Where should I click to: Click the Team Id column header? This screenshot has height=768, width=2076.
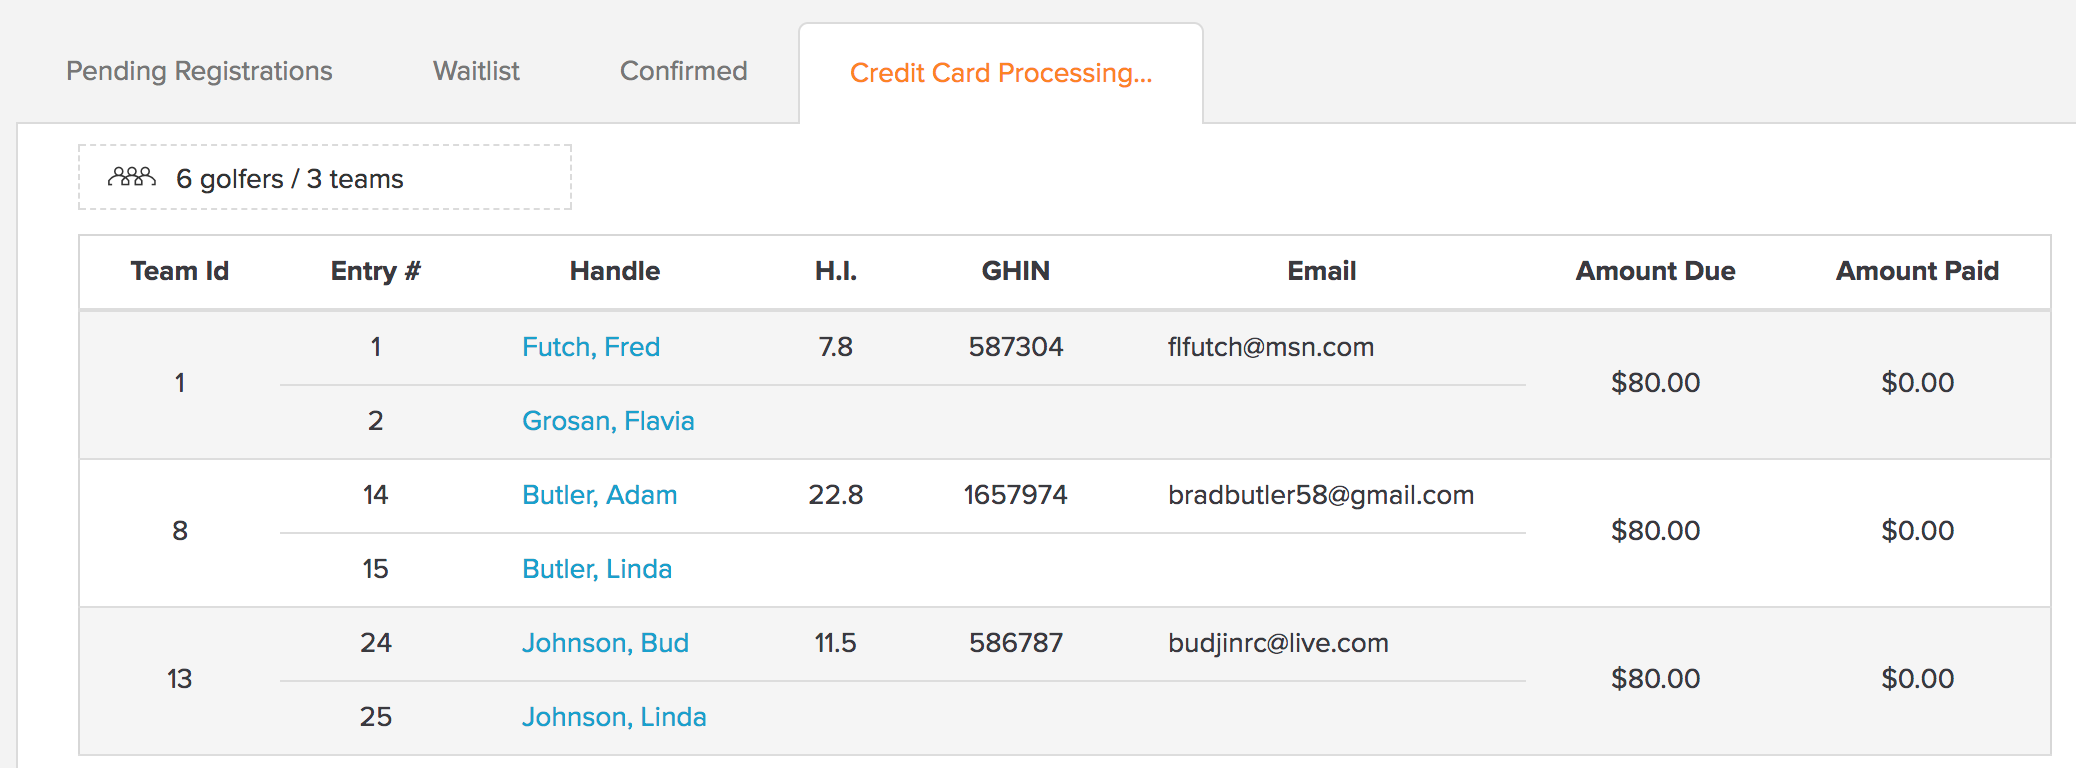coord(180,271)
